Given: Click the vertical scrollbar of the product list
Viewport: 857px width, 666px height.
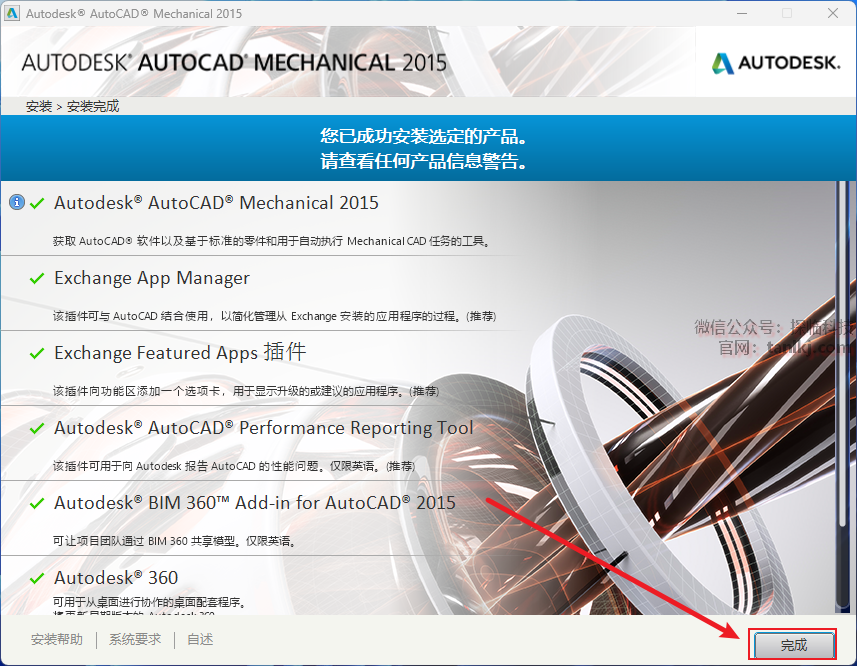Looking at the screenshot, I should 842,397.
